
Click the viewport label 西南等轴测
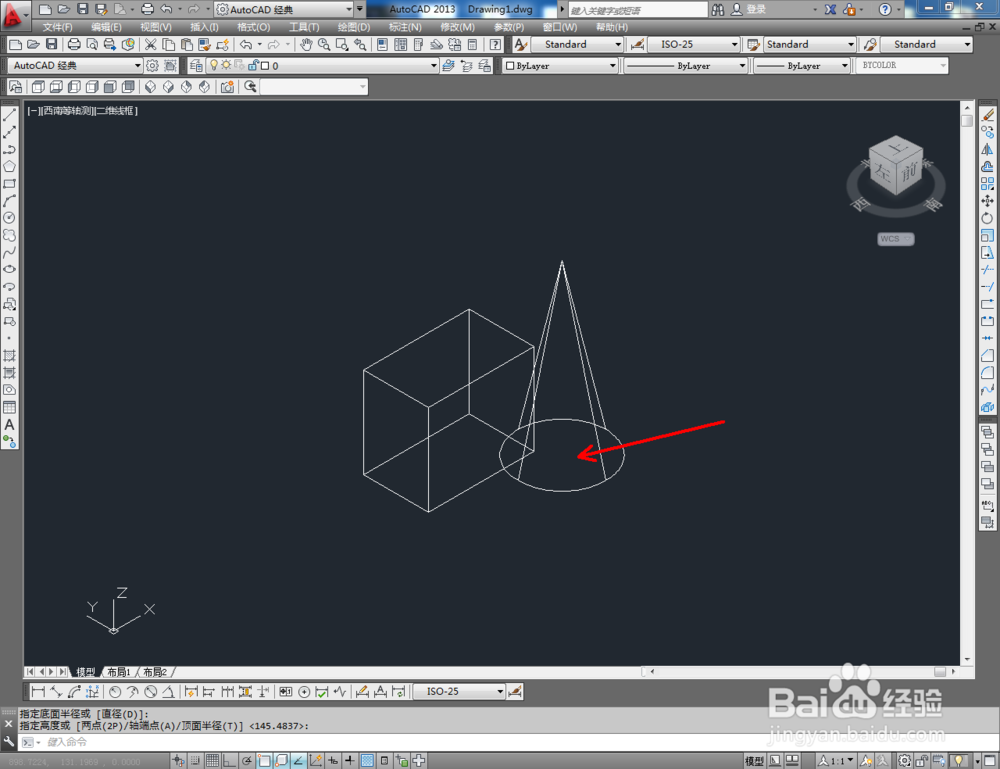(x=68, y=111)
